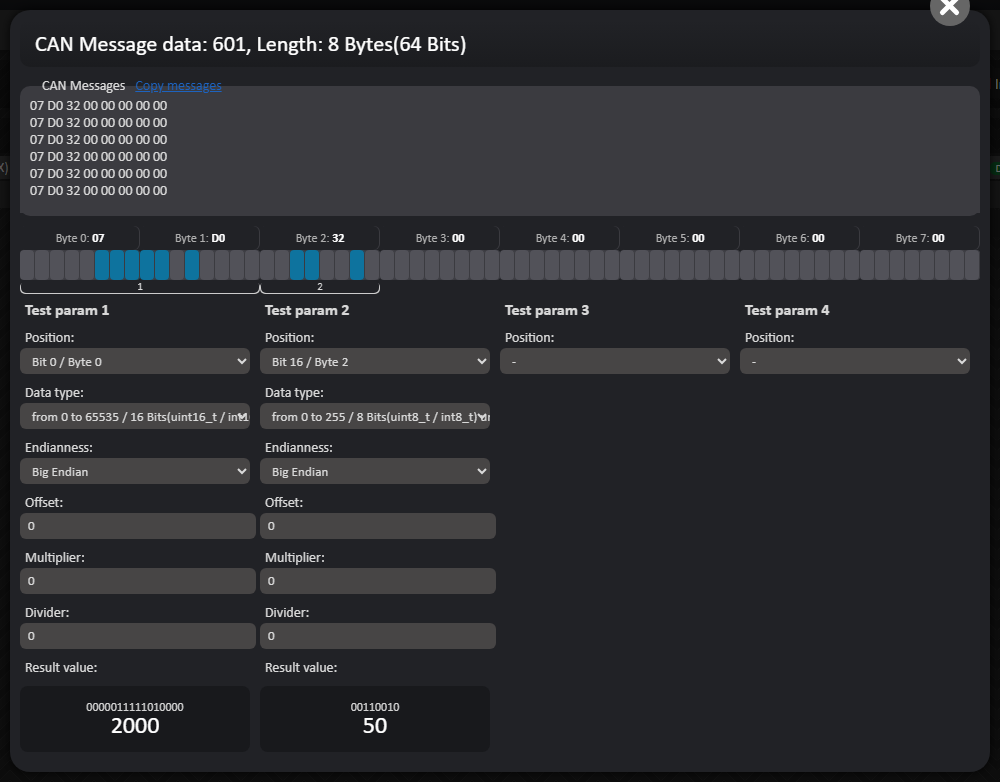Open Test param 4 Position dropdown
The width and height of the screenshot is (1000, 782).
pyautogui.click(x=855, y=361)
